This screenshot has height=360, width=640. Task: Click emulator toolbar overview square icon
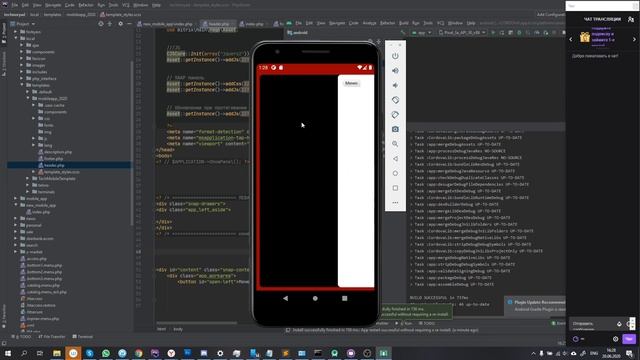pyautogui.click(x=395, y=188)
